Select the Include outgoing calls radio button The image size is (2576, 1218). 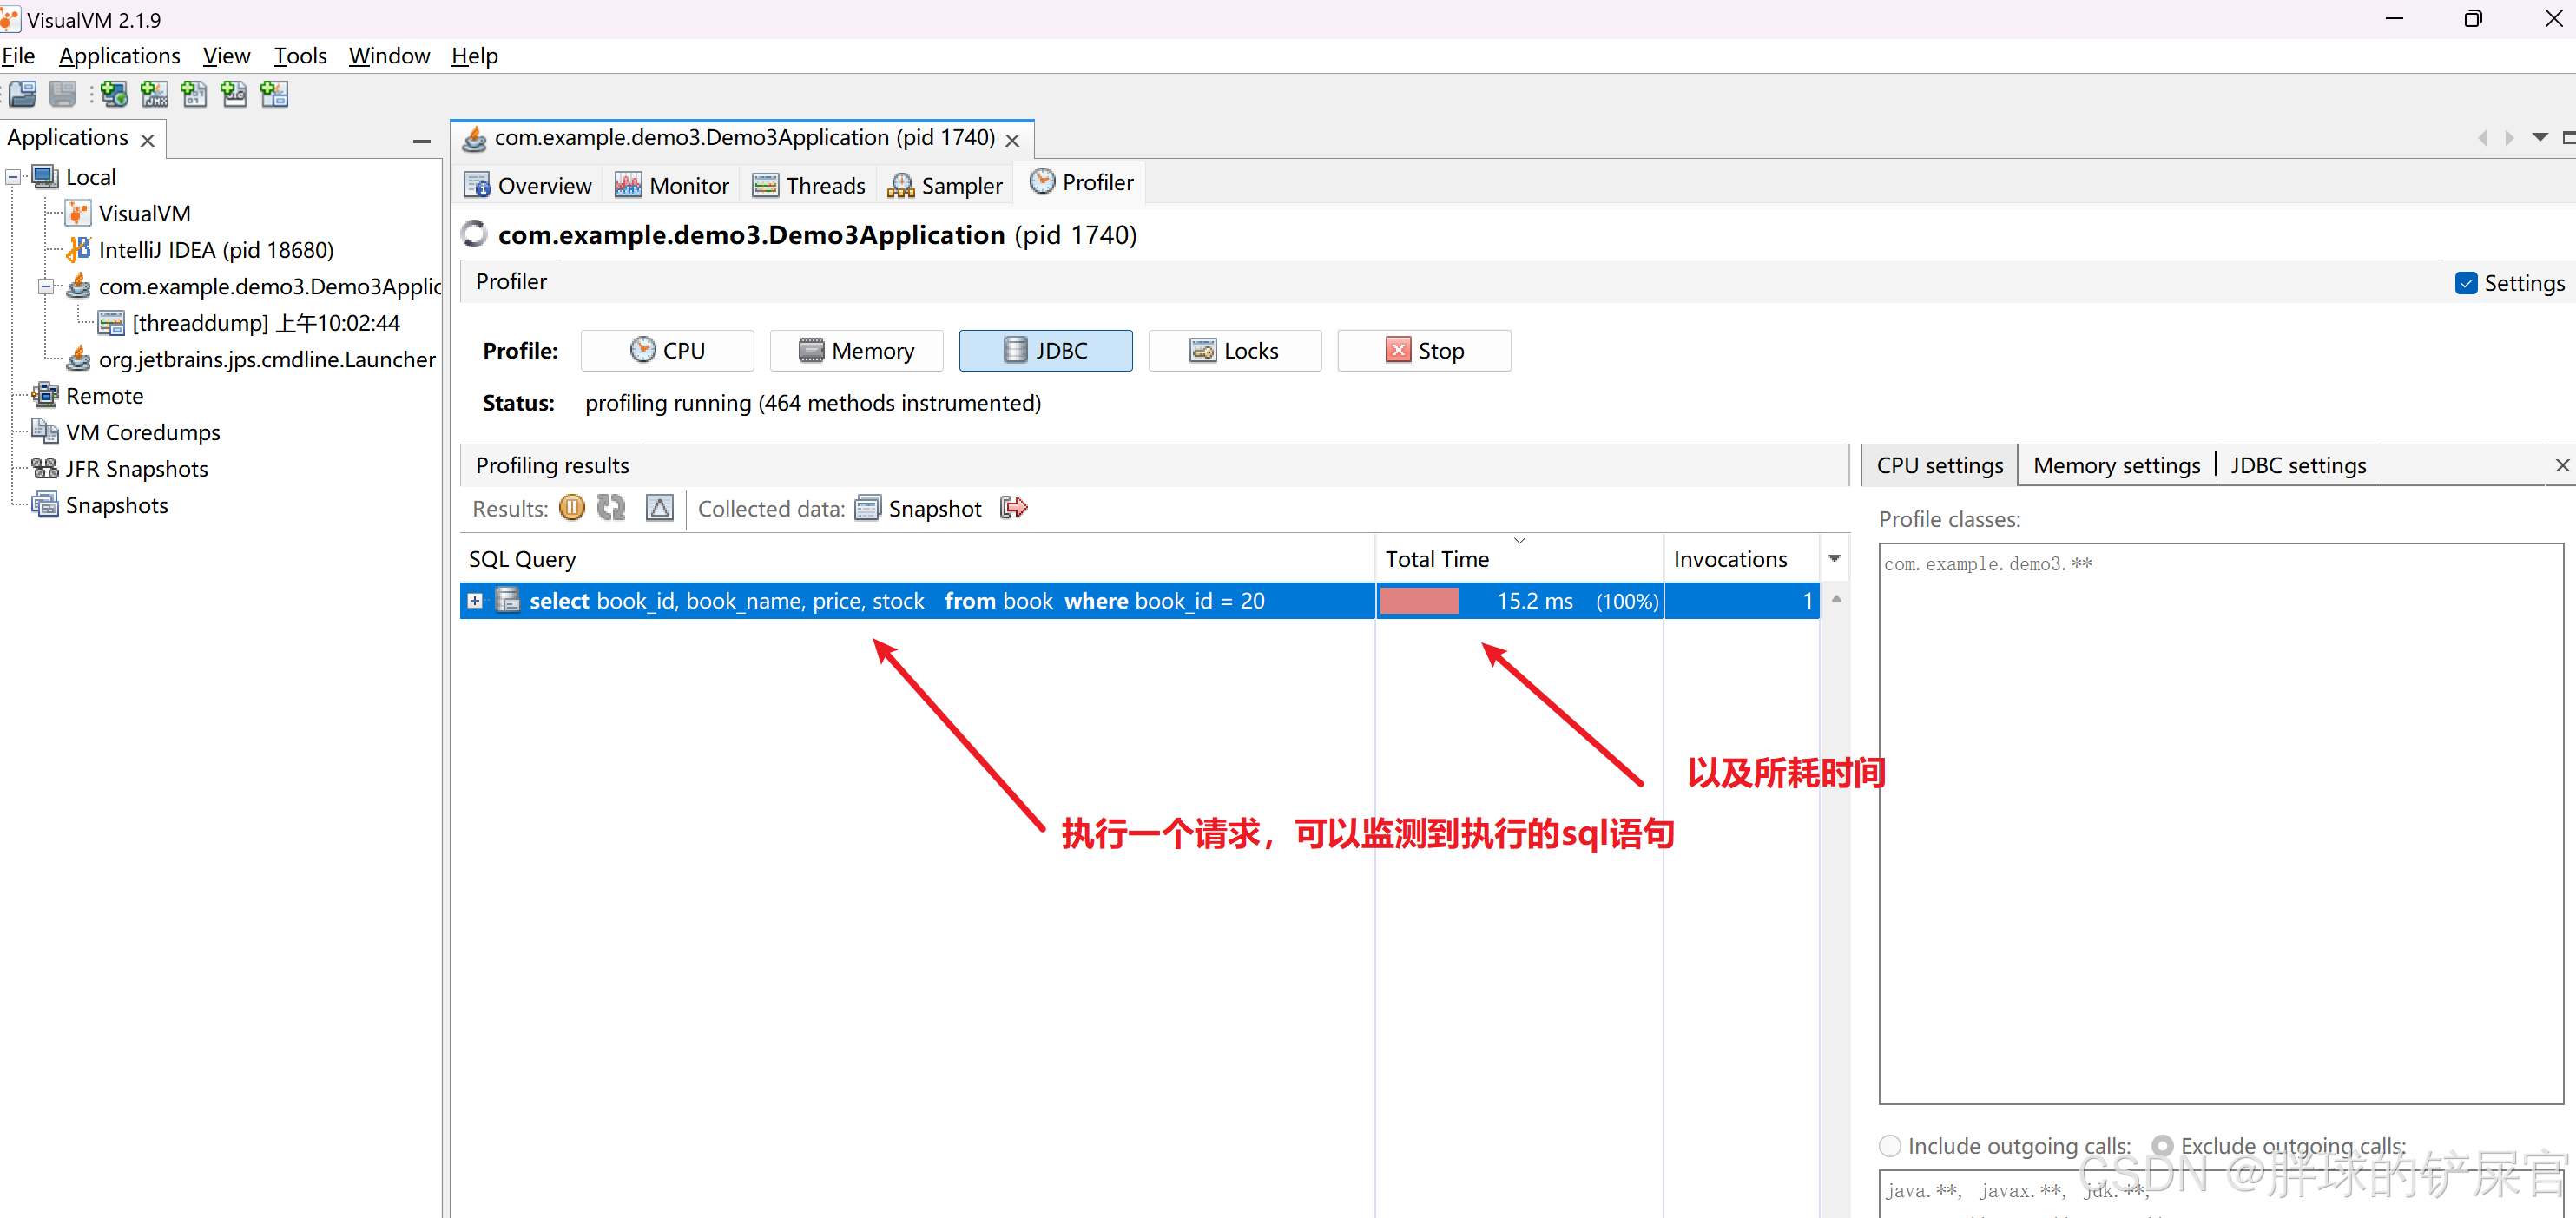1889,1145
